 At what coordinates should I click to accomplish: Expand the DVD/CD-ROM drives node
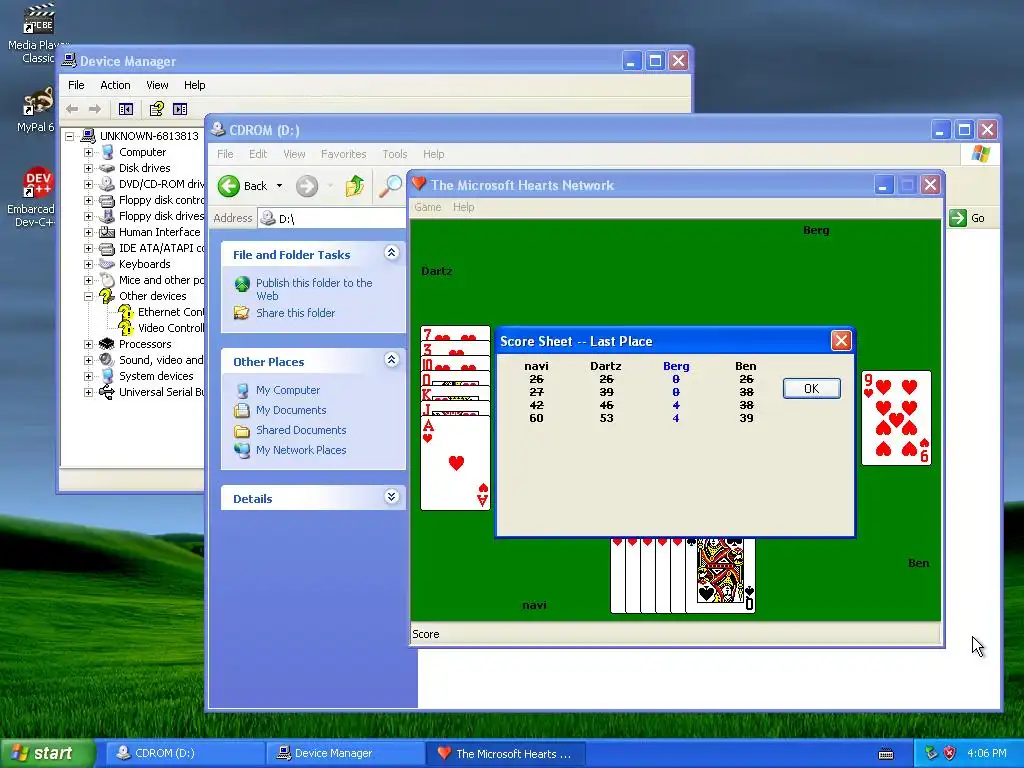point(88,184)
